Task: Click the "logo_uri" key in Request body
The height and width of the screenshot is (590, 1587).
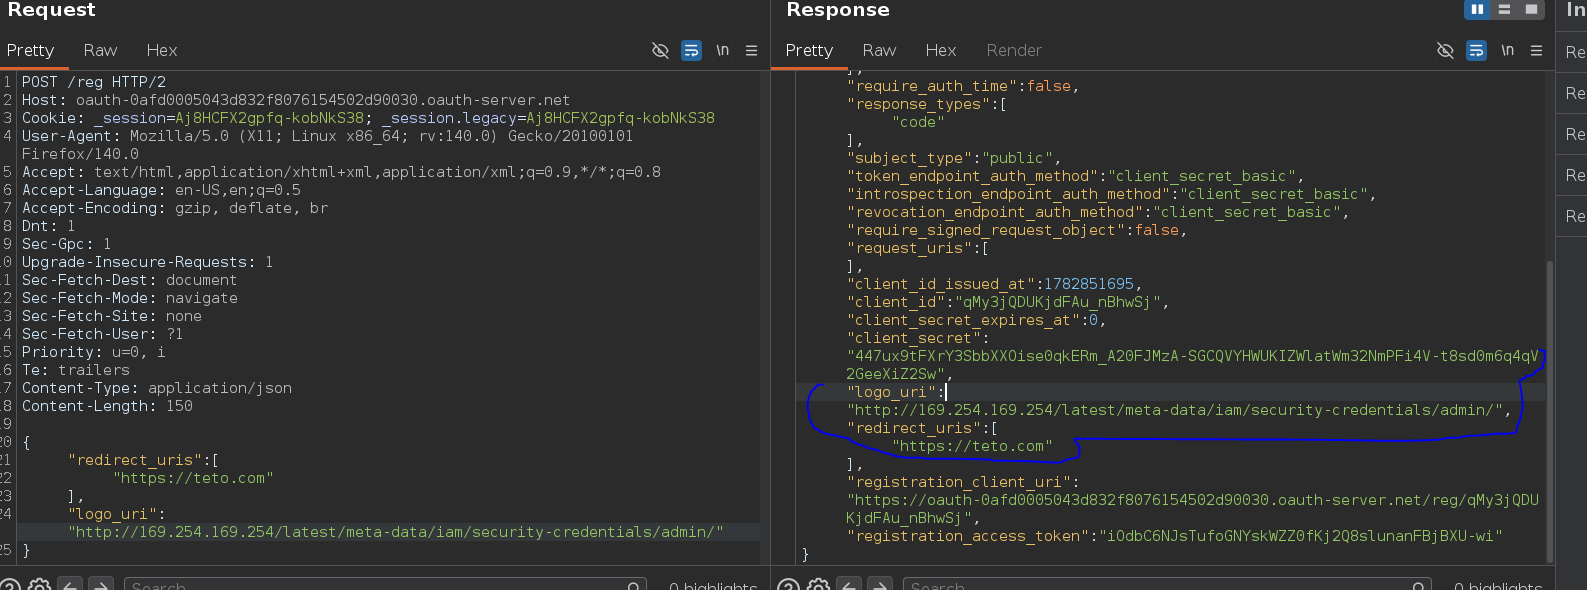Action: (112, 514)
